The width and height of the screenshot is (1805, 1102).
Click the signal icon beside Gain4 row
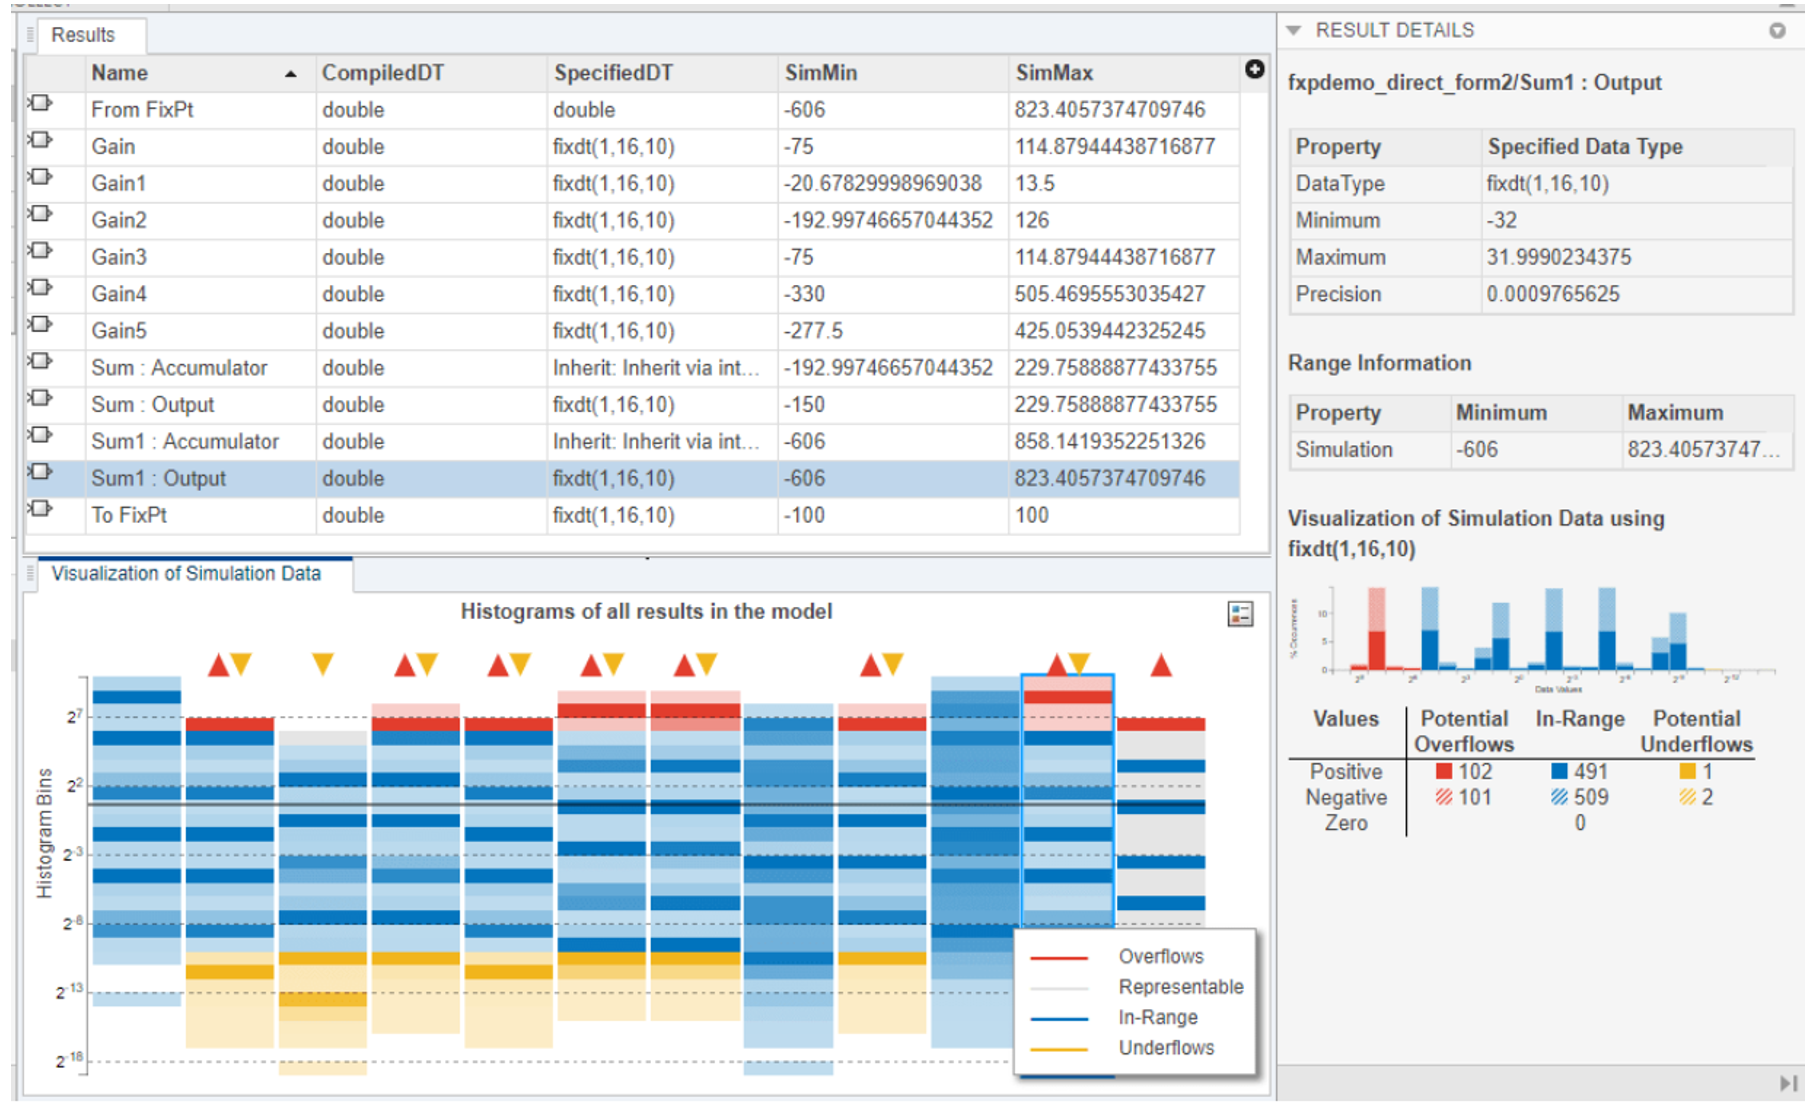tap(40, 288)
